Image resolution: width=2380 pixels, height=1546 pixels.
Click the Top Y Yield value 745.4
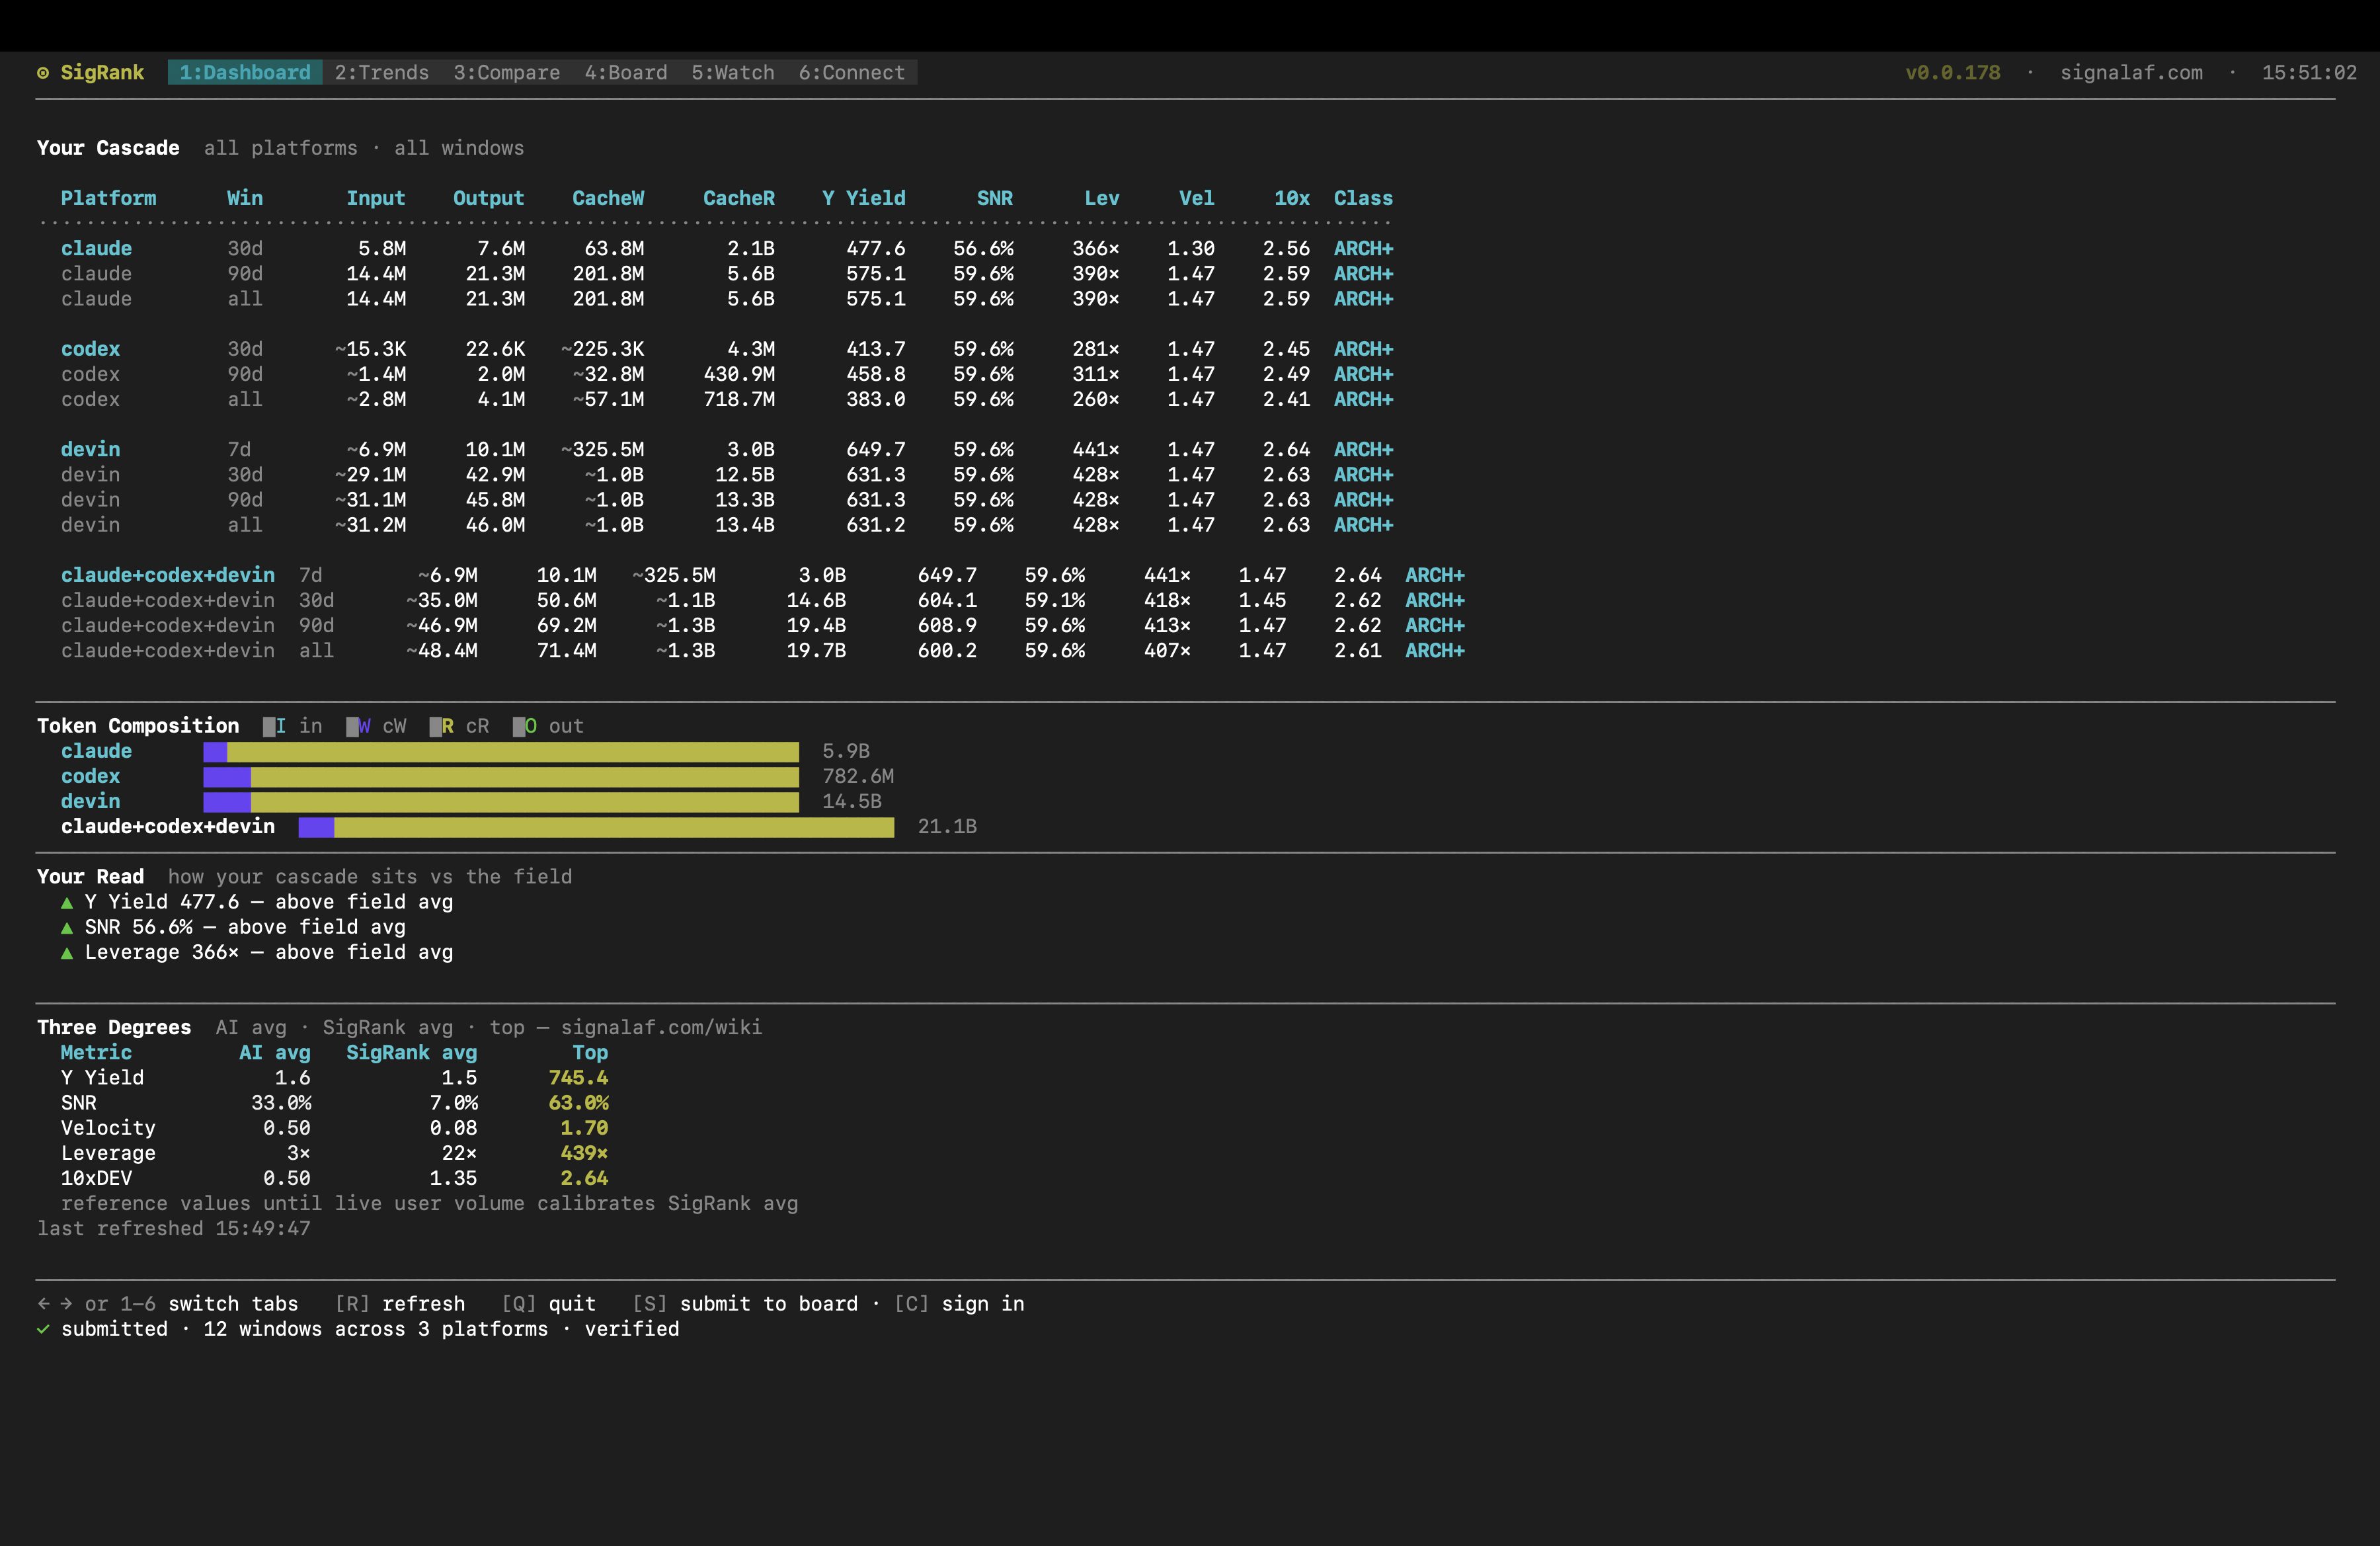click(x=578, y=1078)
